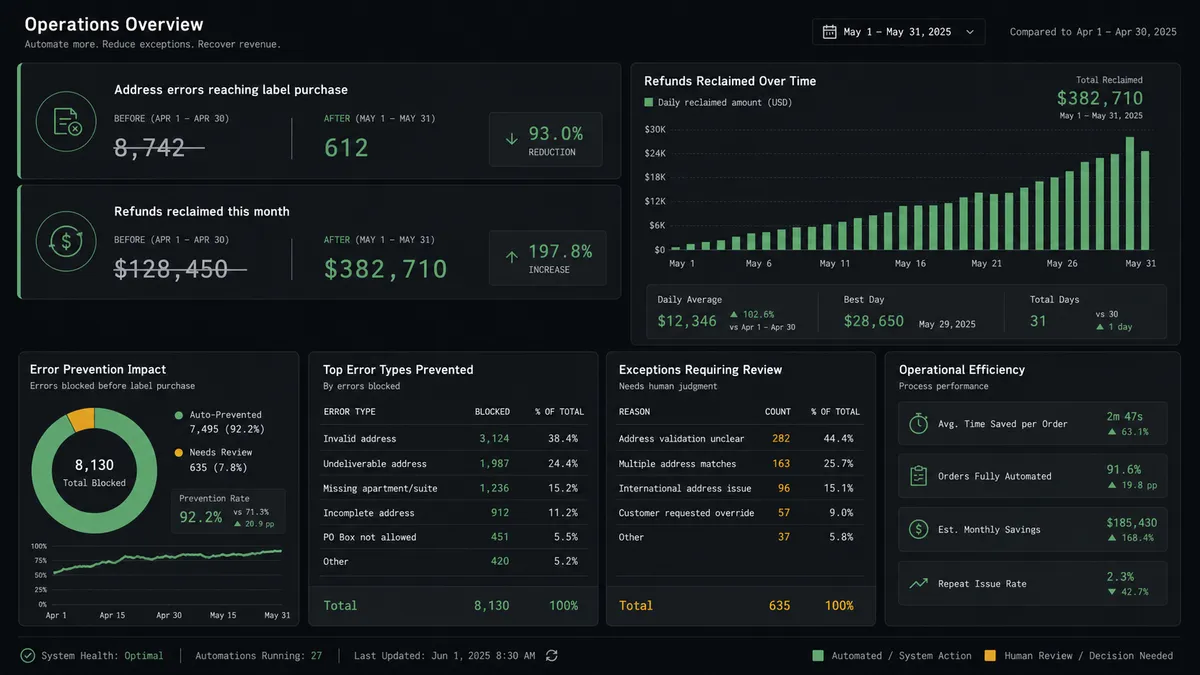Click the 3,124 blocked count
Viewport: 1200px width, 675px height.
pyautogui.click(x=494, y=439)
